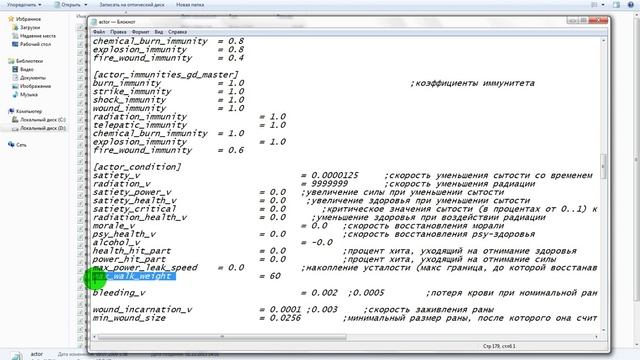Open Упорядочить dropdown in Explorer toolbar
The height and width of the screenshot is (360, 640).
[x=24, y=5]
